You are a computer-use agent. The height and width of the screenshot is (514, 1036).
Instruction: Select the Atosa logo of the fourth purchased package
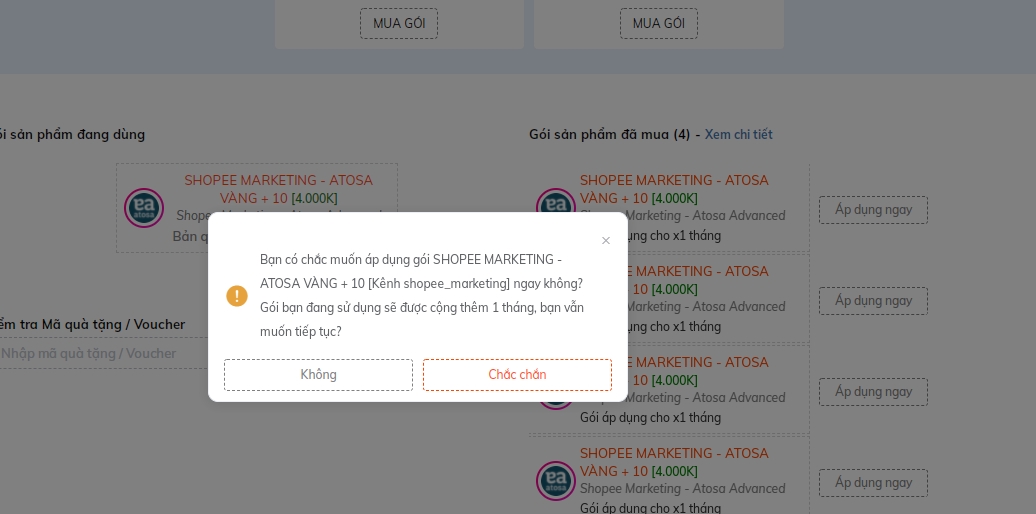click(x=556, y=481)
